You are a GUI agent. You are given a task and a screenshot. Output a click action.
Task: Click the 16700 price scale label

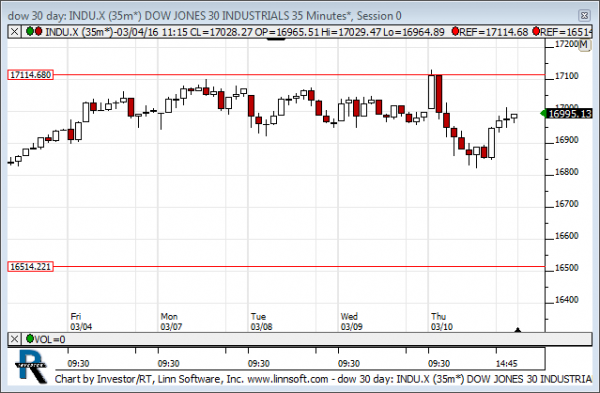tap(567, 204)
